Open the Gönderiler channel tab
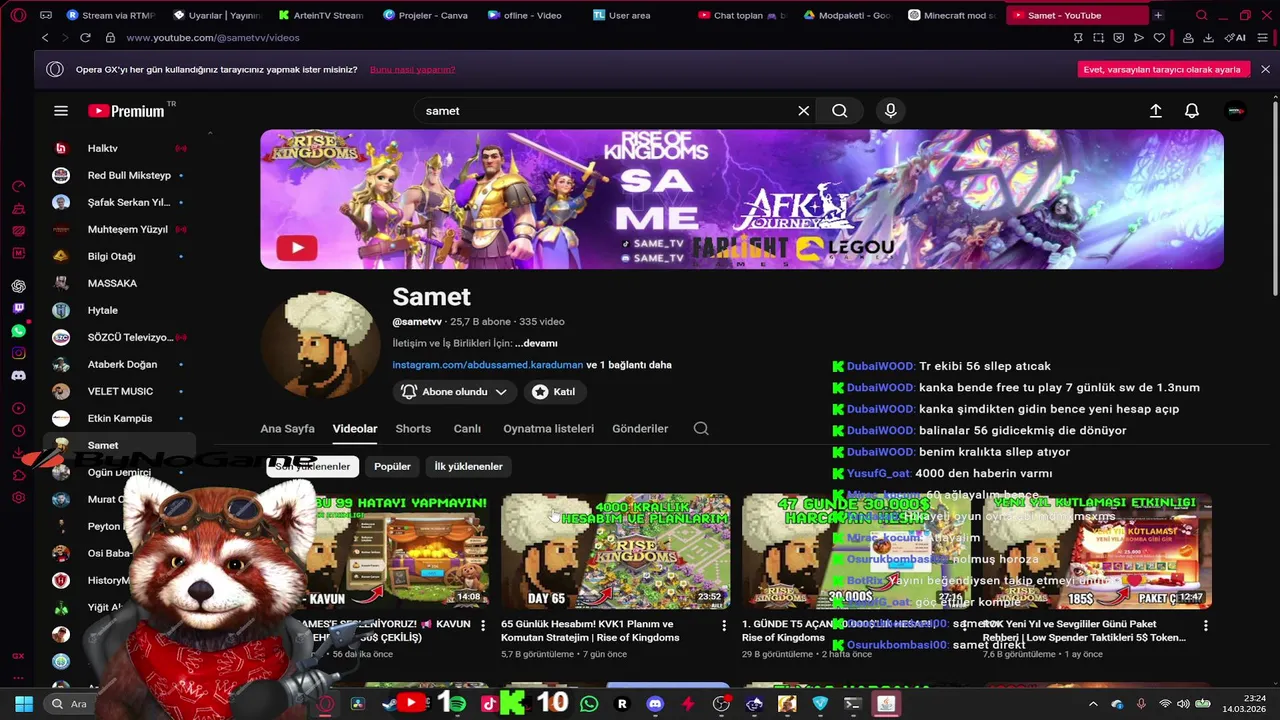1280x720 pixels. click(640, 428)
